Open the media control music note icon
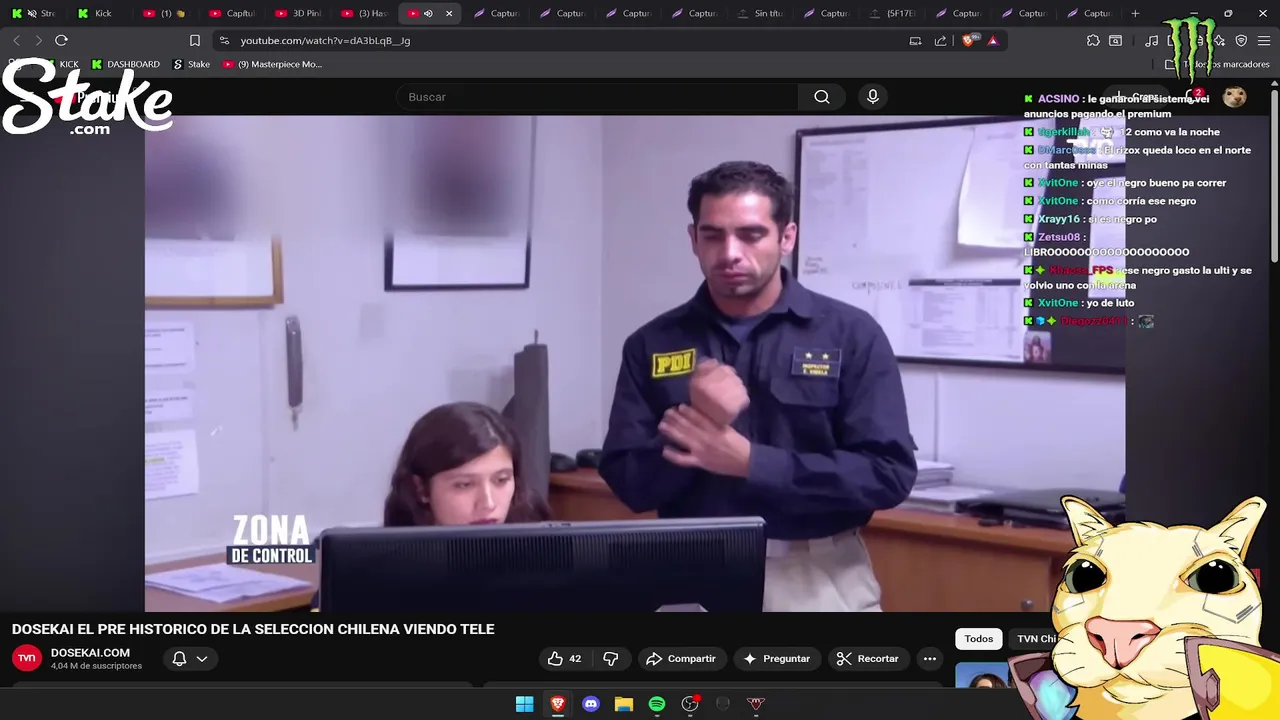 [x=1152, y=41]
